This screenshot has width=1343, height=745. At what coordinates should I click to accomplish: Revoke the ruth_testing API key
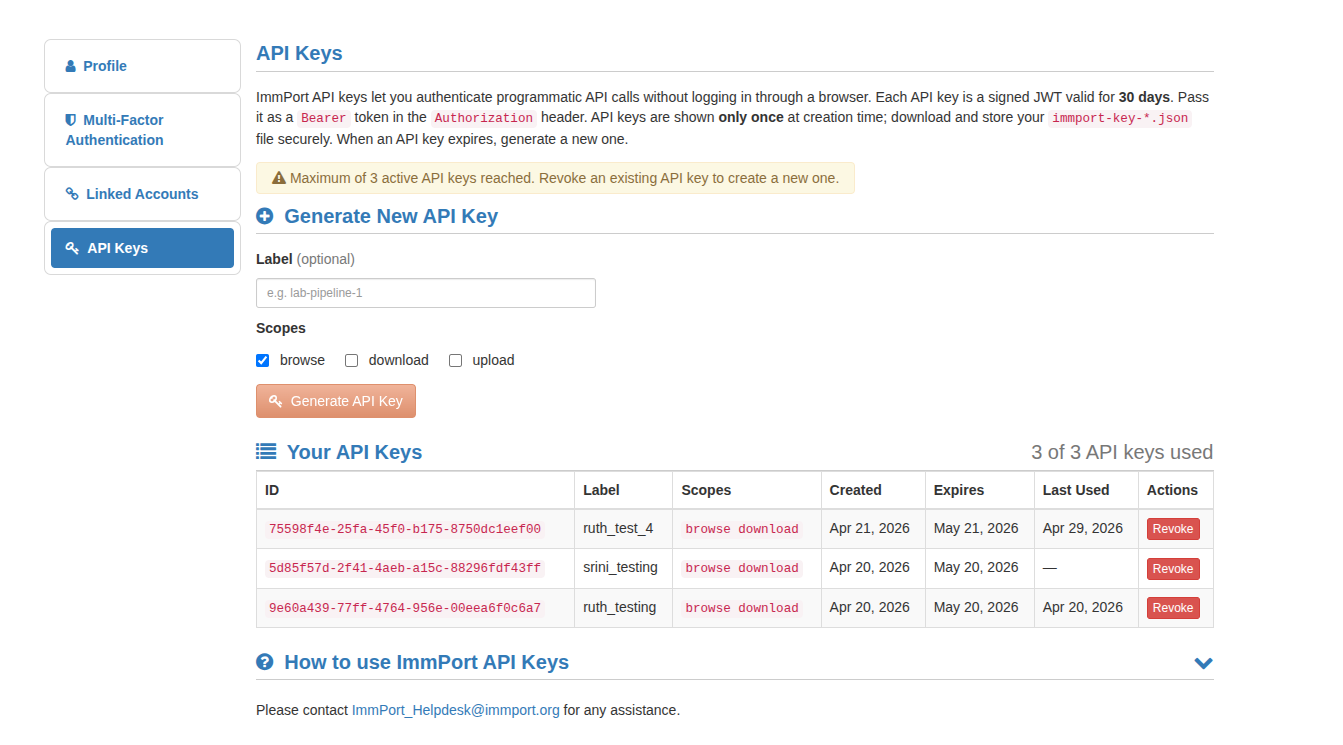1173,608
